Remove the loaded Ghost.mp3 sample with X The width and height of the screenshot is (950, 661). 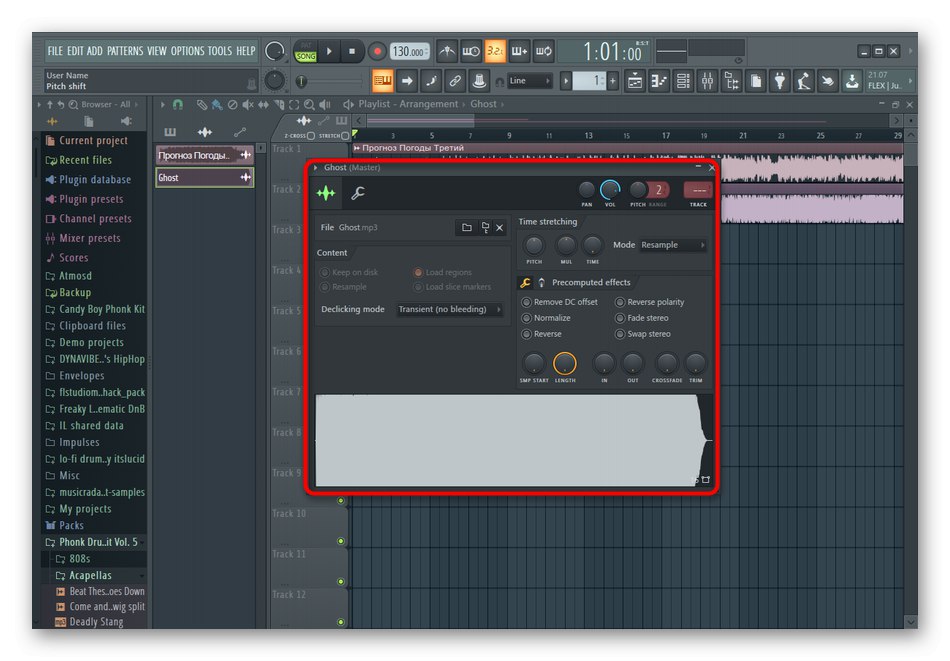500,228
